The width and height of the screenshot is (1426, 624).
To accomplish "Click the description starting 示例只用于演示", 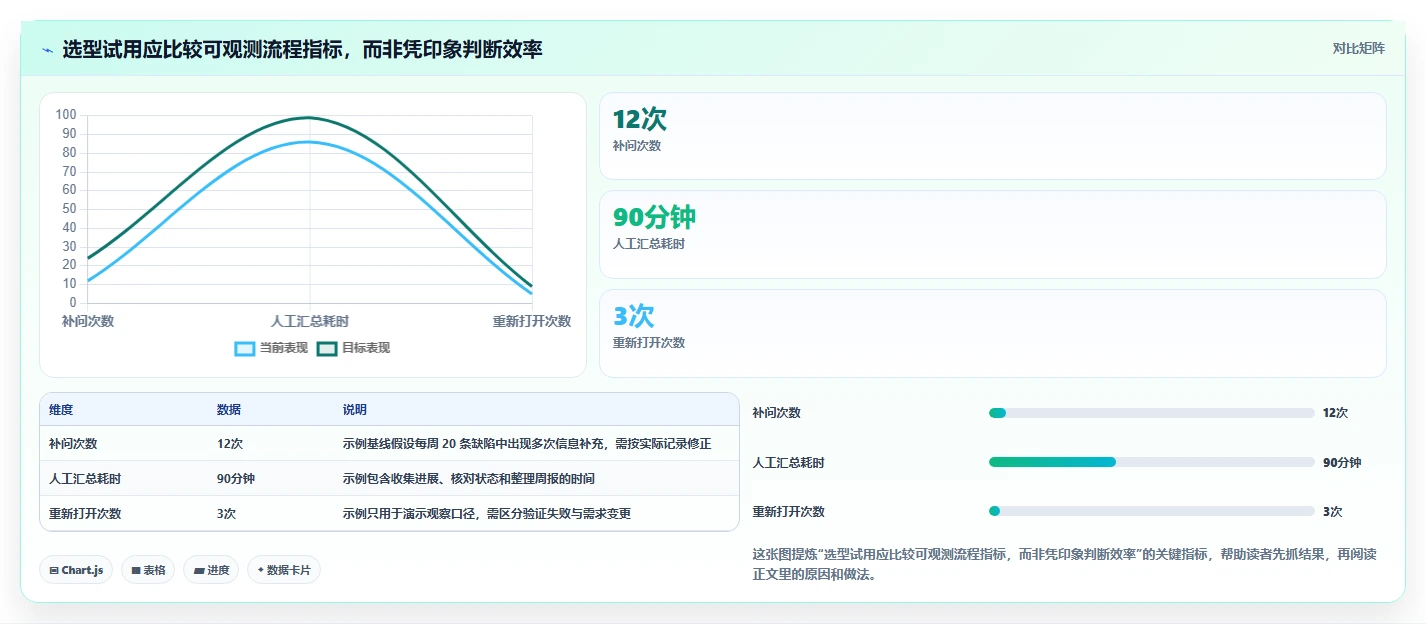I will [x=486, y=514].
